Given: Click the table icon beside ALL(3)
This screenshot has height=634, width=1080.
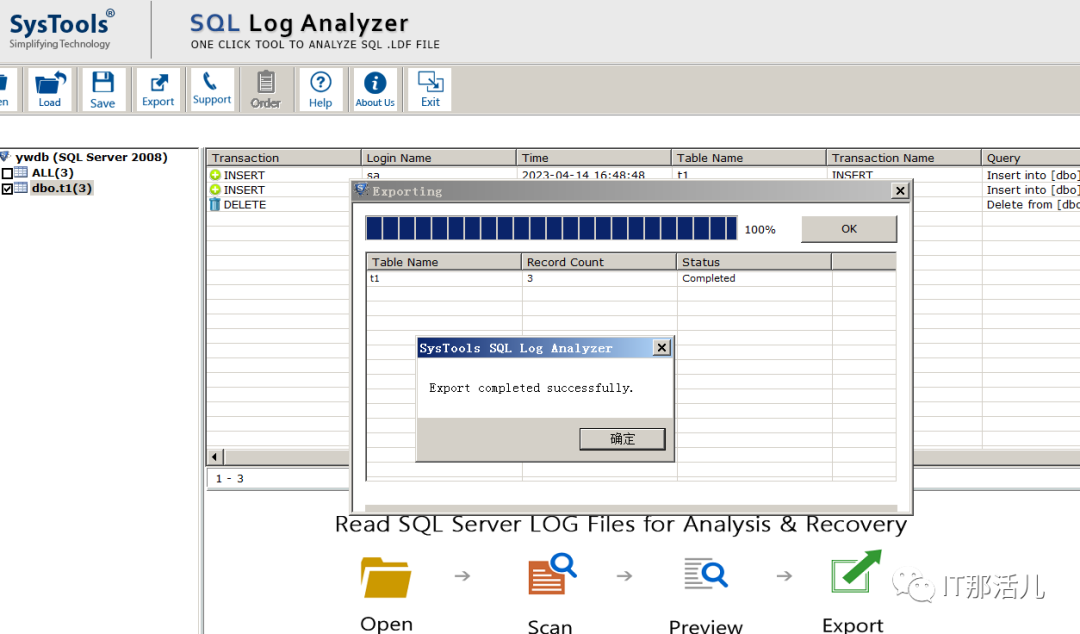Looking at the screenshot, I should coord(21,172).
